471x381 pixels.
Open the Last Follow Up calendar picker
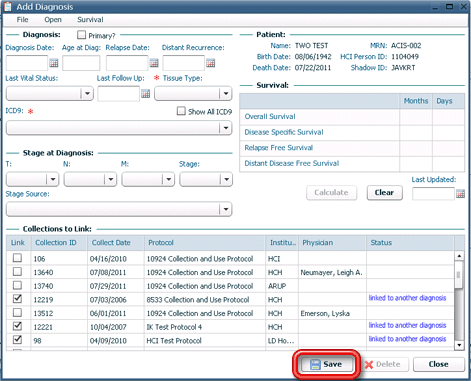(145, 94)
